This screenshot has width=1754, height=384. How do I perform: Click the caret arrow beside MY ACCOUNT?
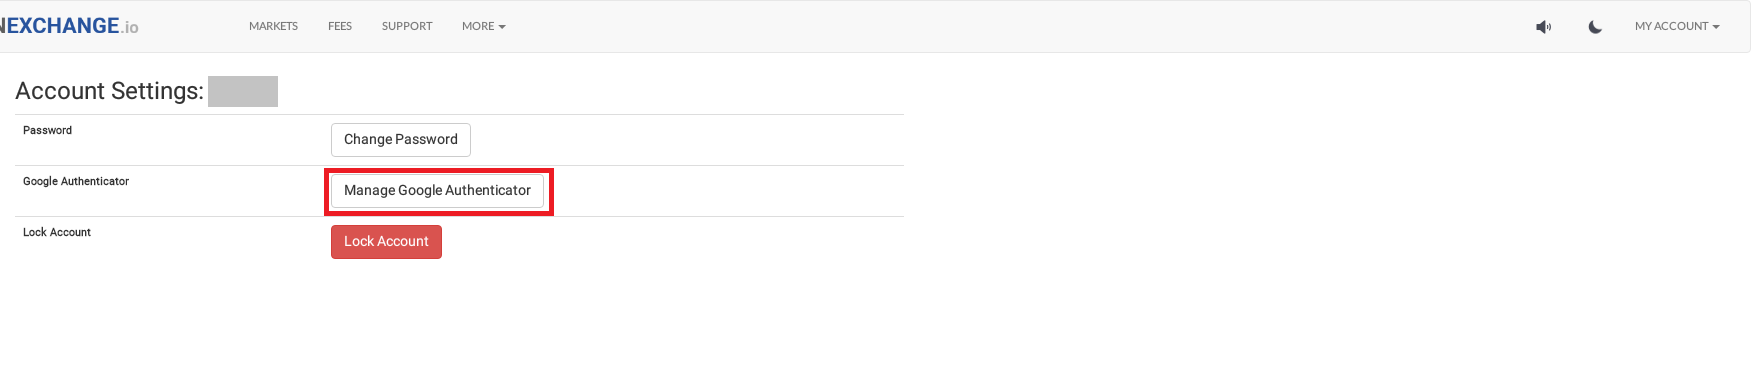coord(1716,27)
